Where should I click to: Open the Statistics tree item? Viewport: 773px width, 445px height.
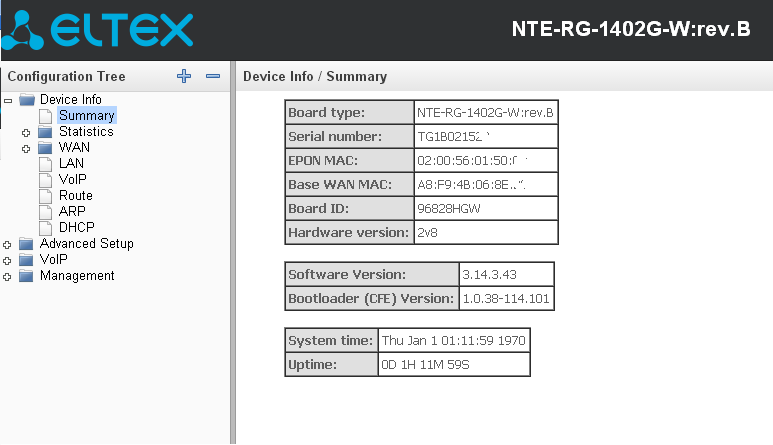(86, 132)
